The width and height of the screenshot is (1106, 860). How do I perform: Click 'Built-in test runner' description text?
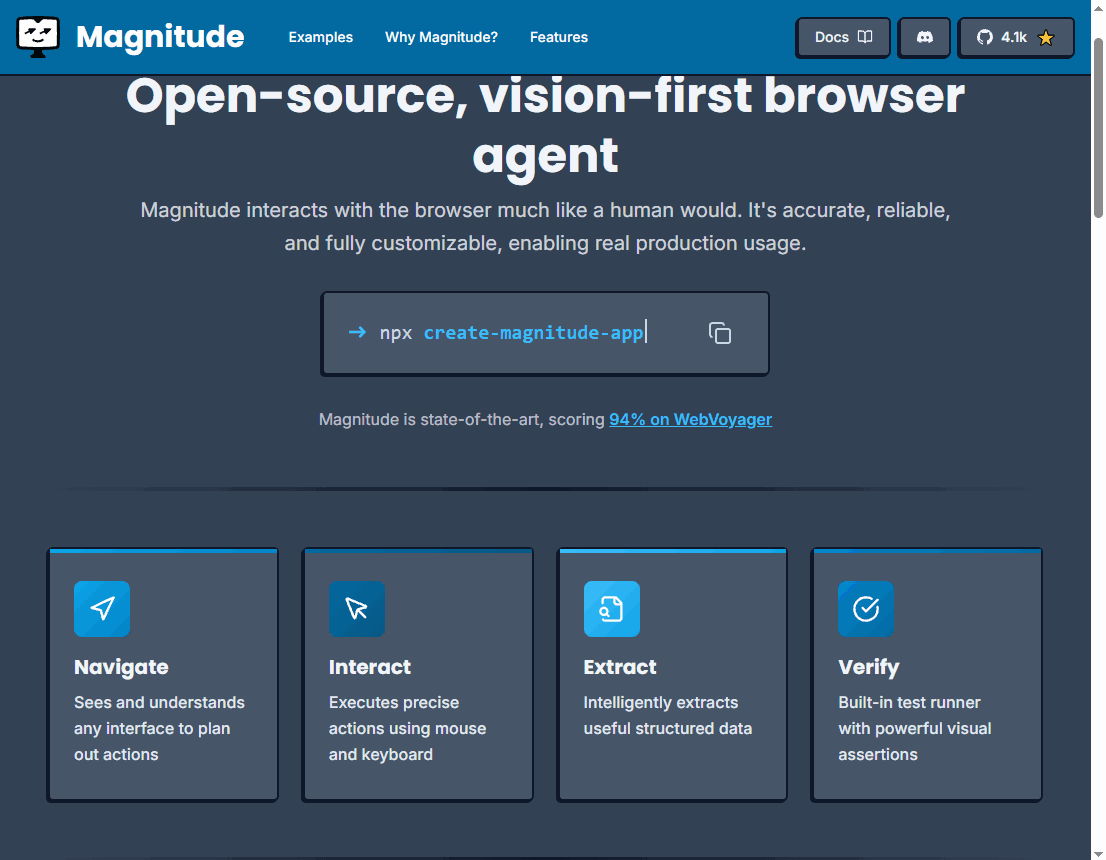[x=915, y=728]
